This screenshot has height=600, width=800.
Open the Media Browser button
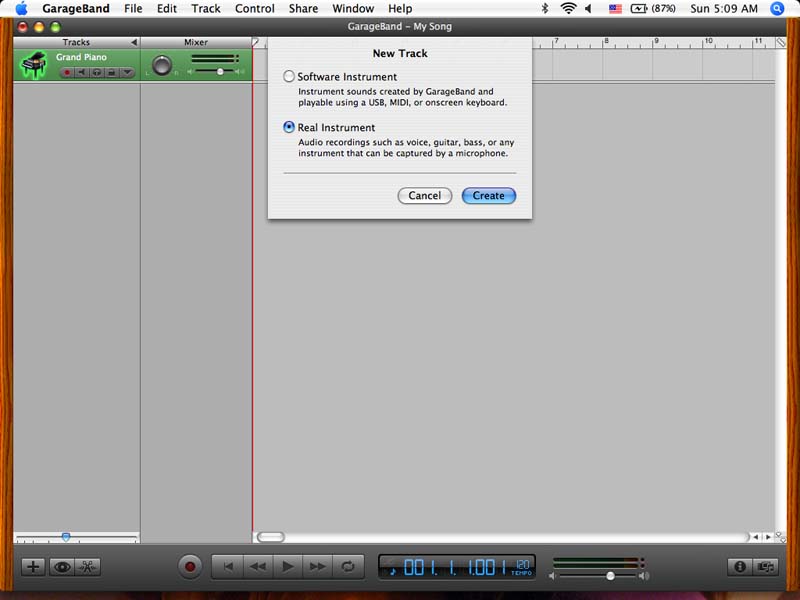[766, 567]
